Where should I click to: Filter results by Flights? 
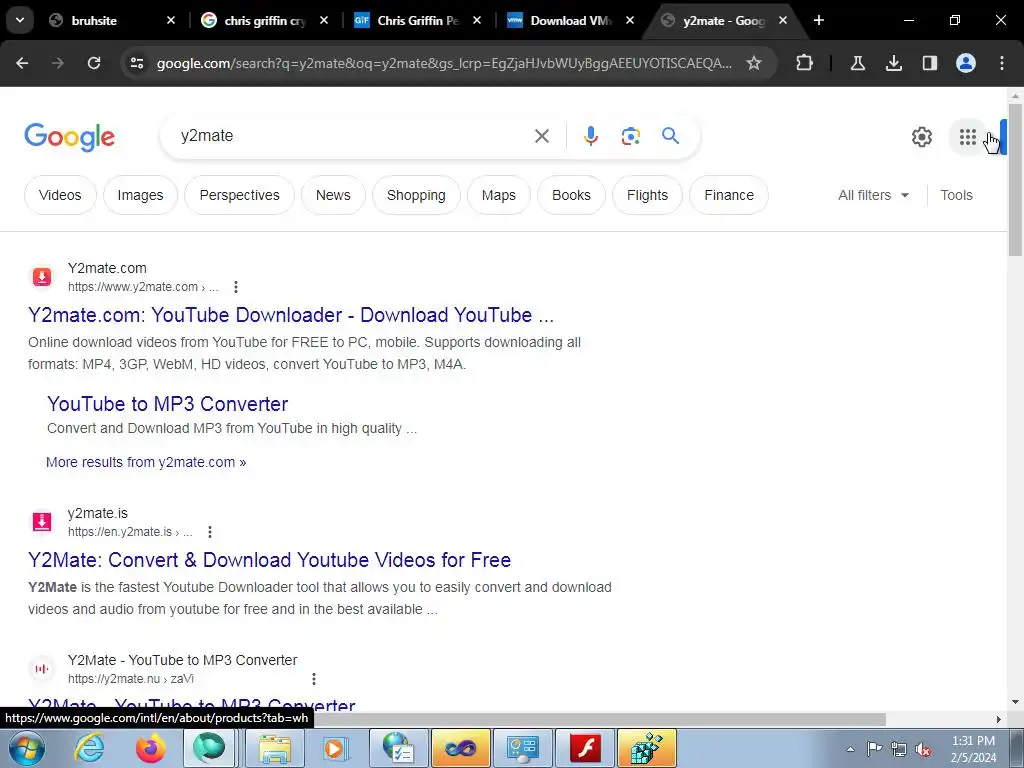647,195
